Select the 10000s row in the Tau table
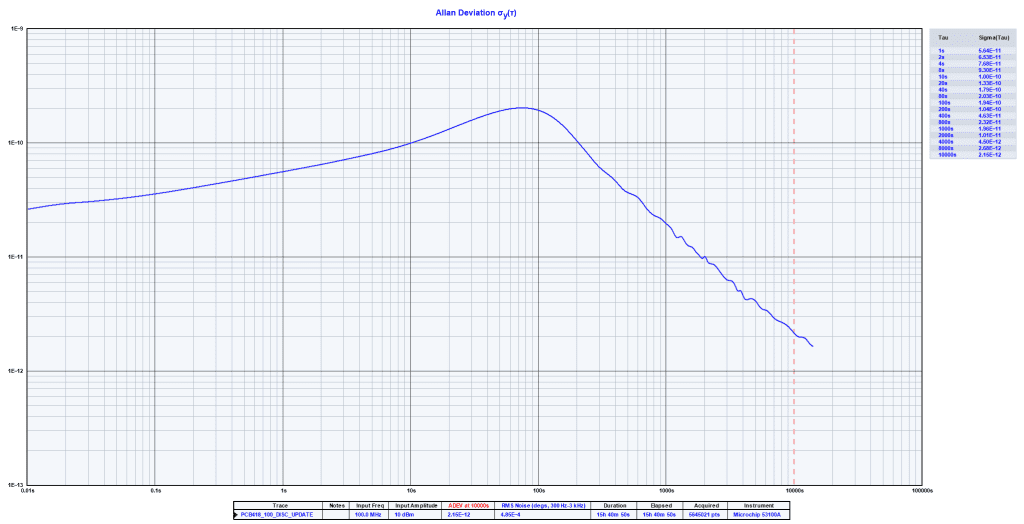 [945, 155]
